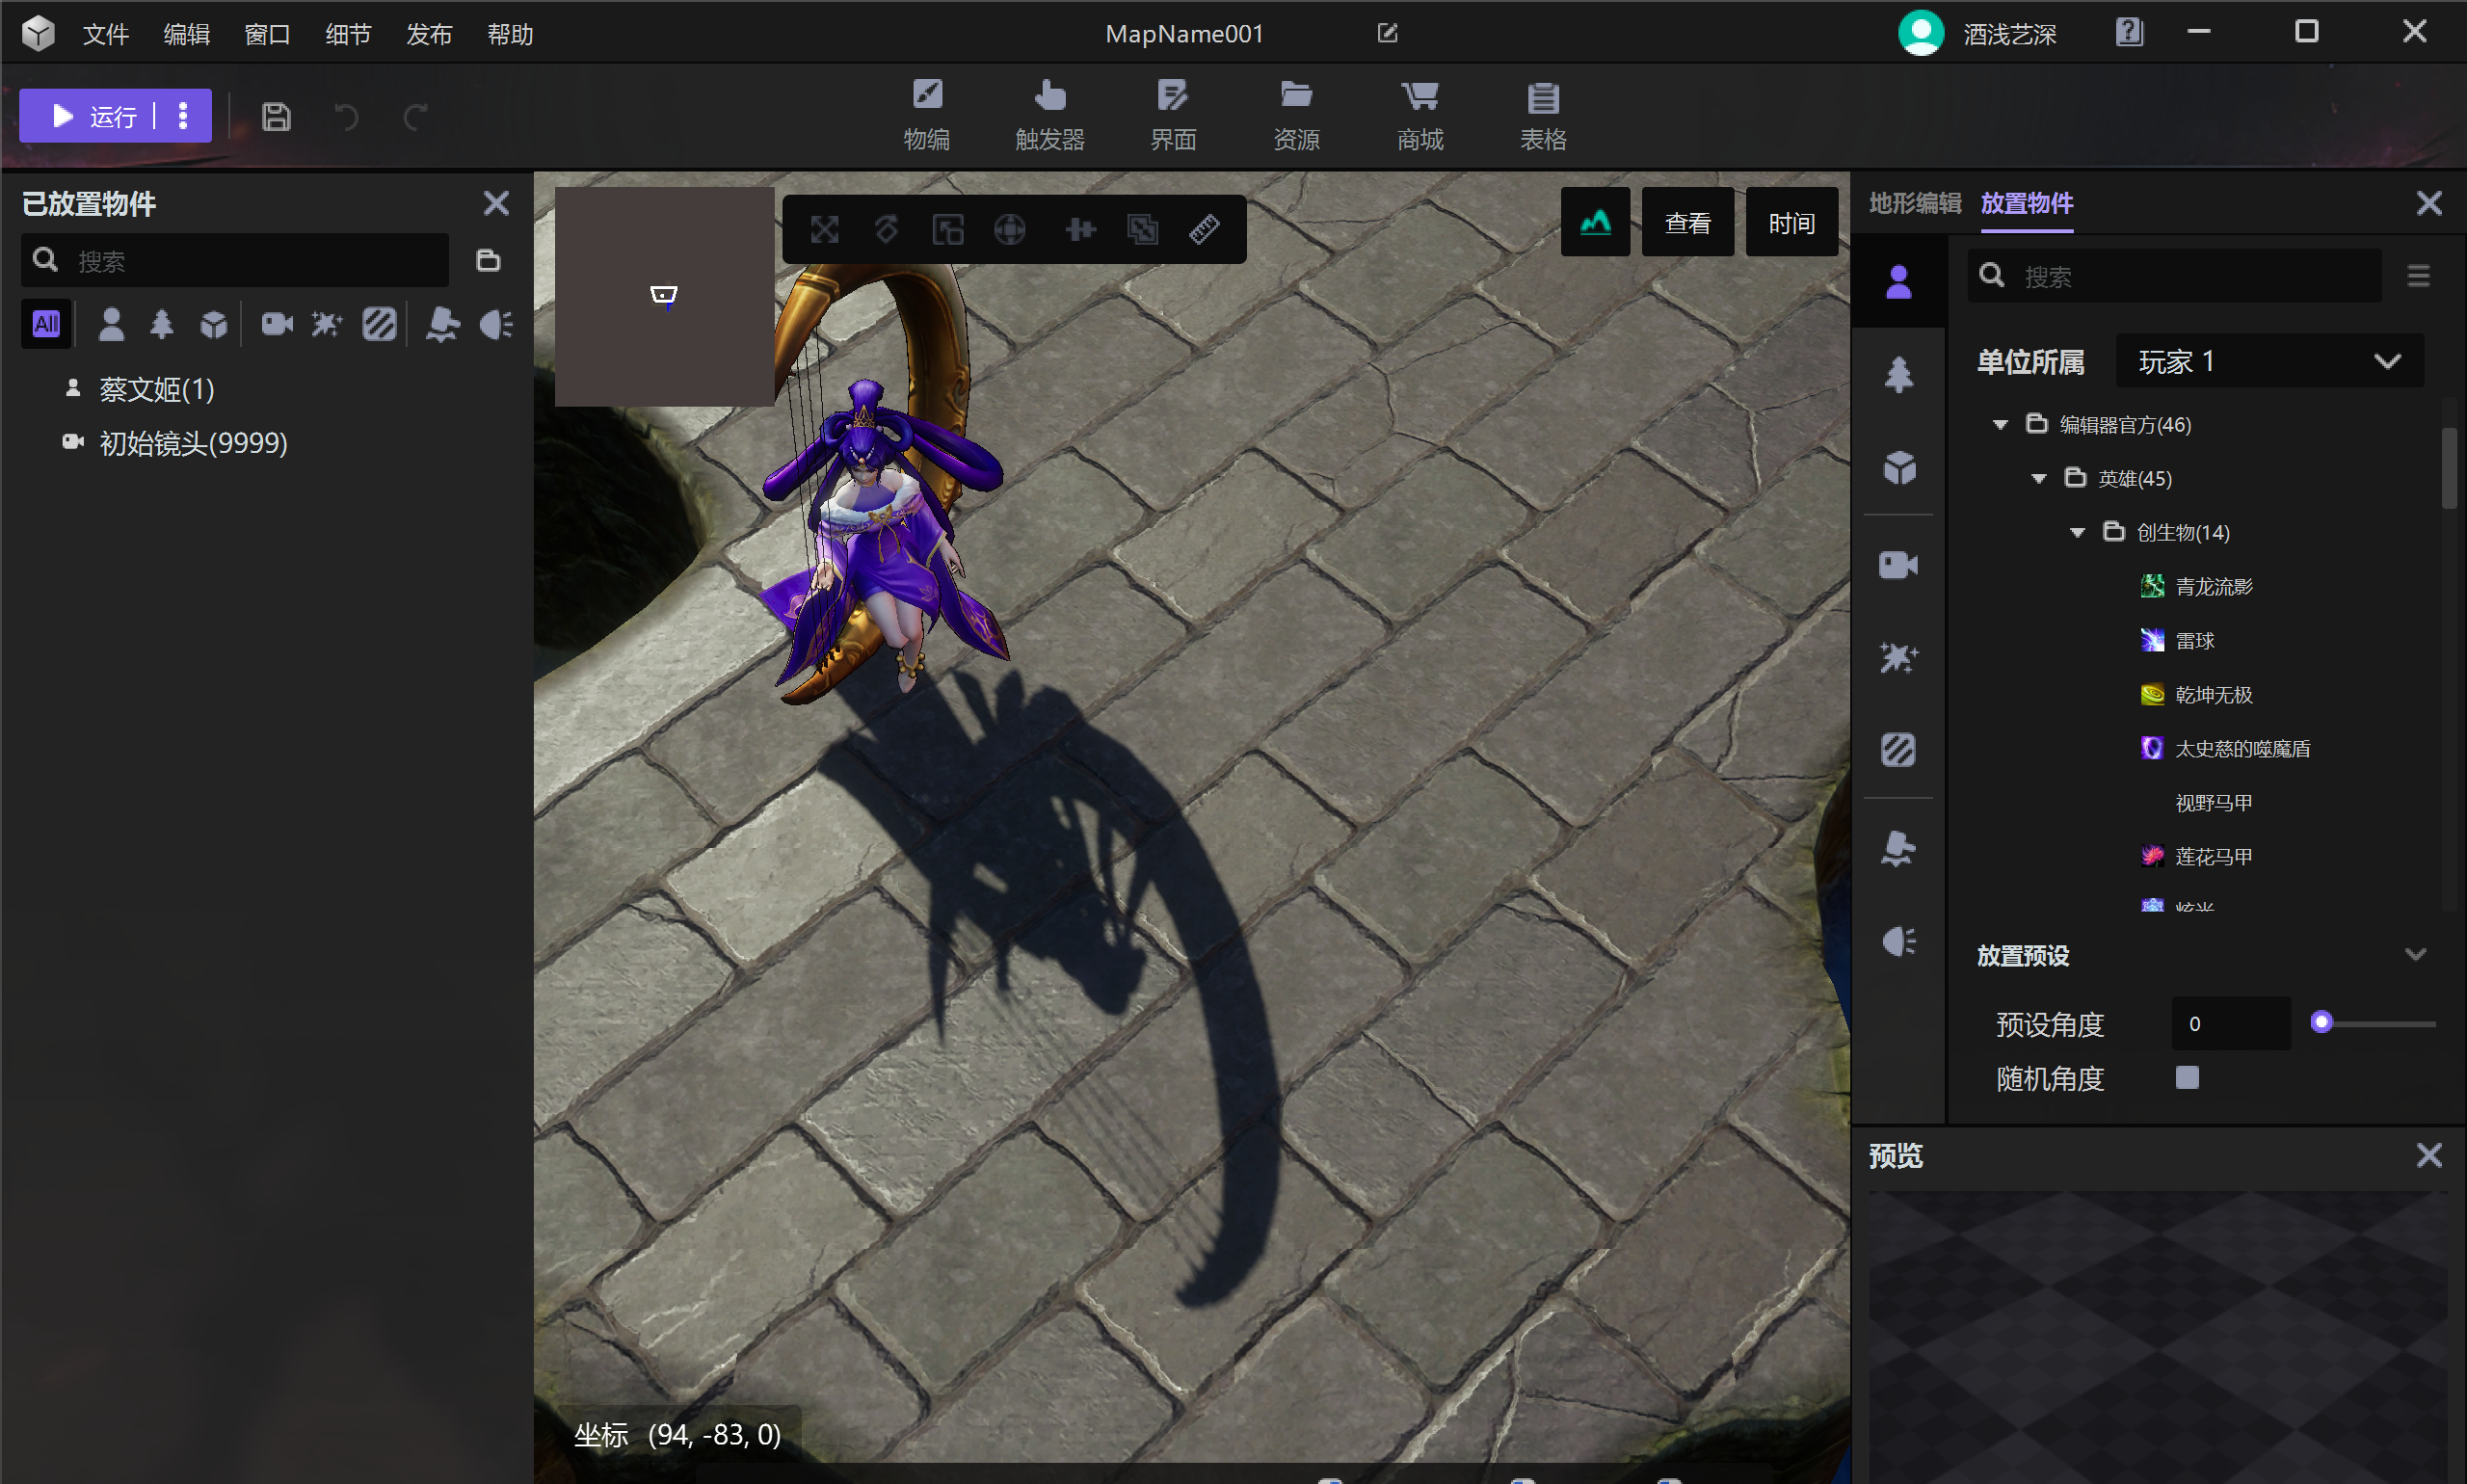Click fullscreen expand icon in viewport toolbar
The width and height of the screenshot is (2467, 1484).
(x=824, y=230)
